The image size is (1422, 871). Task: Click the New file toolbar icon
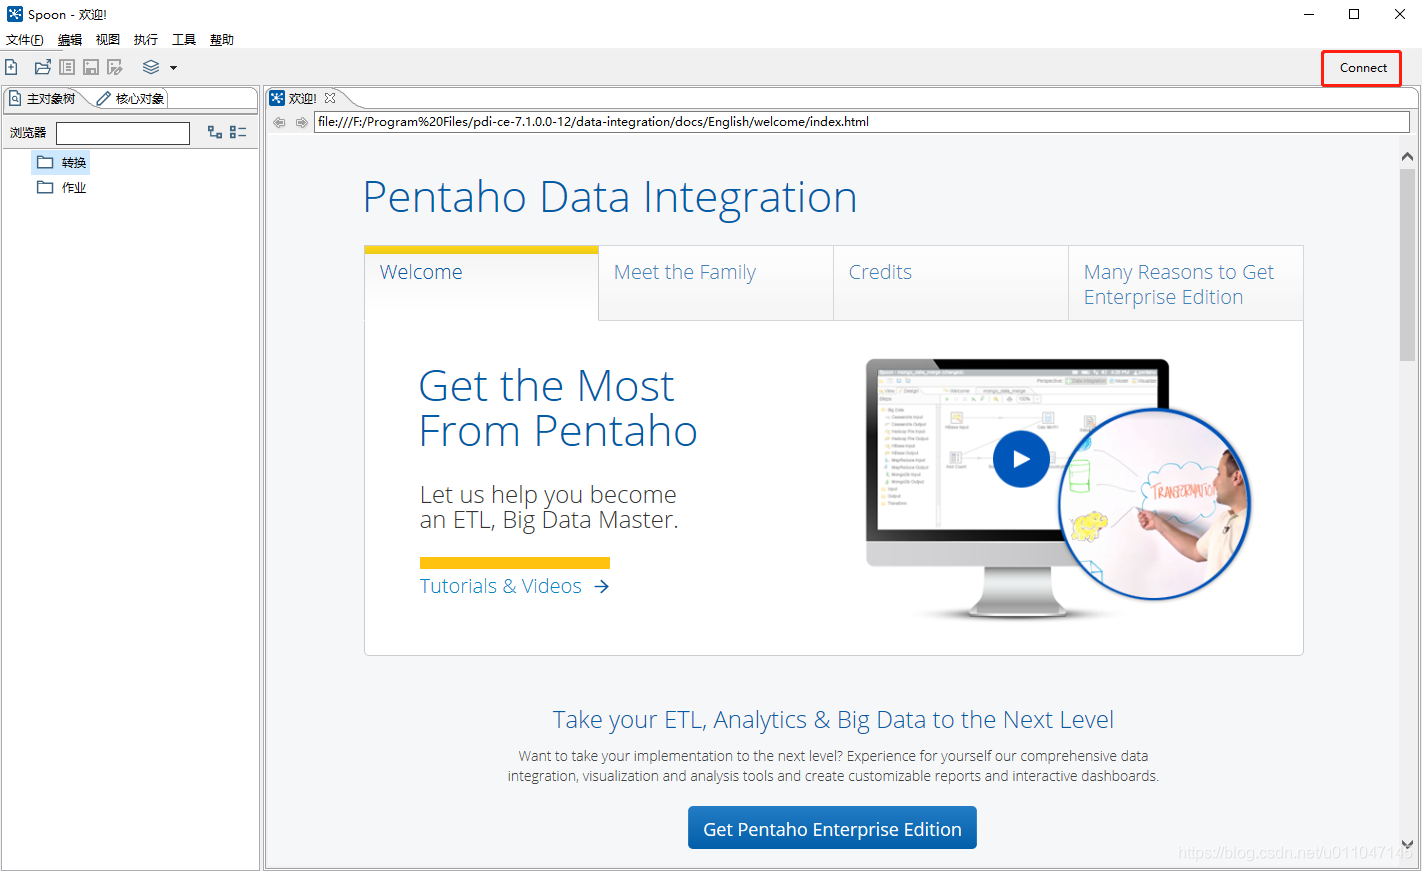[12, 67]
